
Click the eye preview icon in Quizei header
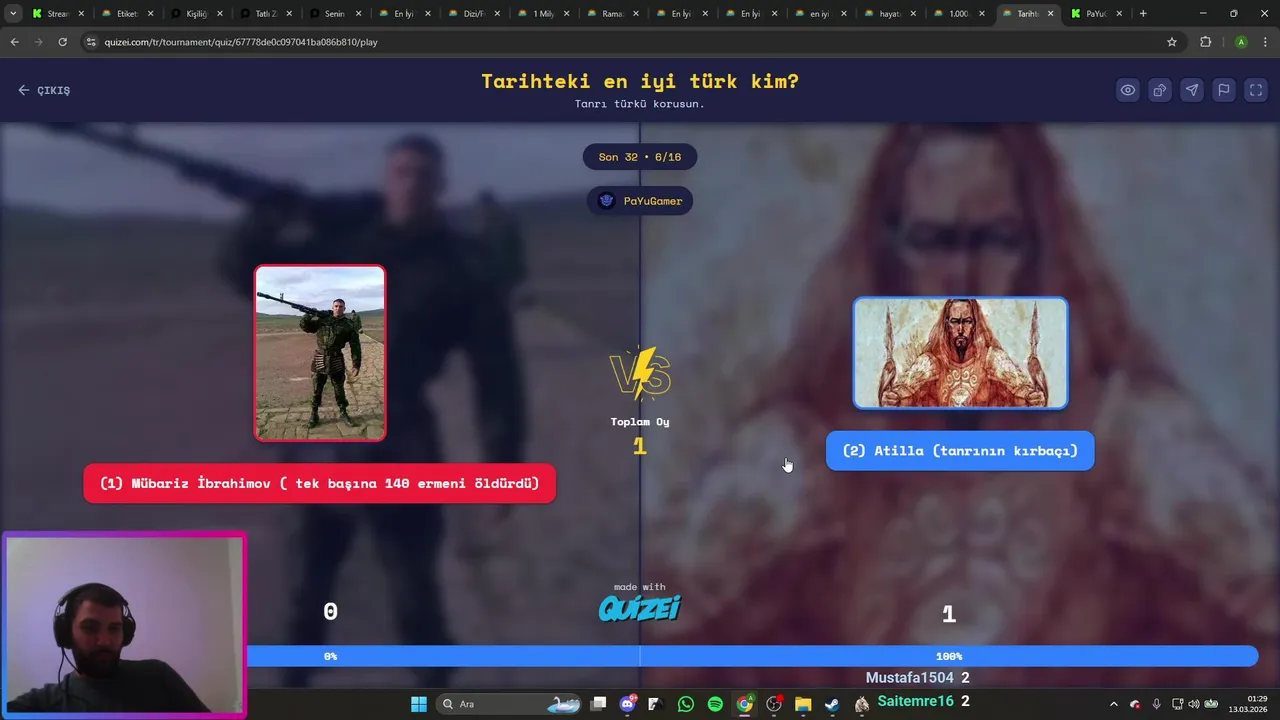(1128, 90)
